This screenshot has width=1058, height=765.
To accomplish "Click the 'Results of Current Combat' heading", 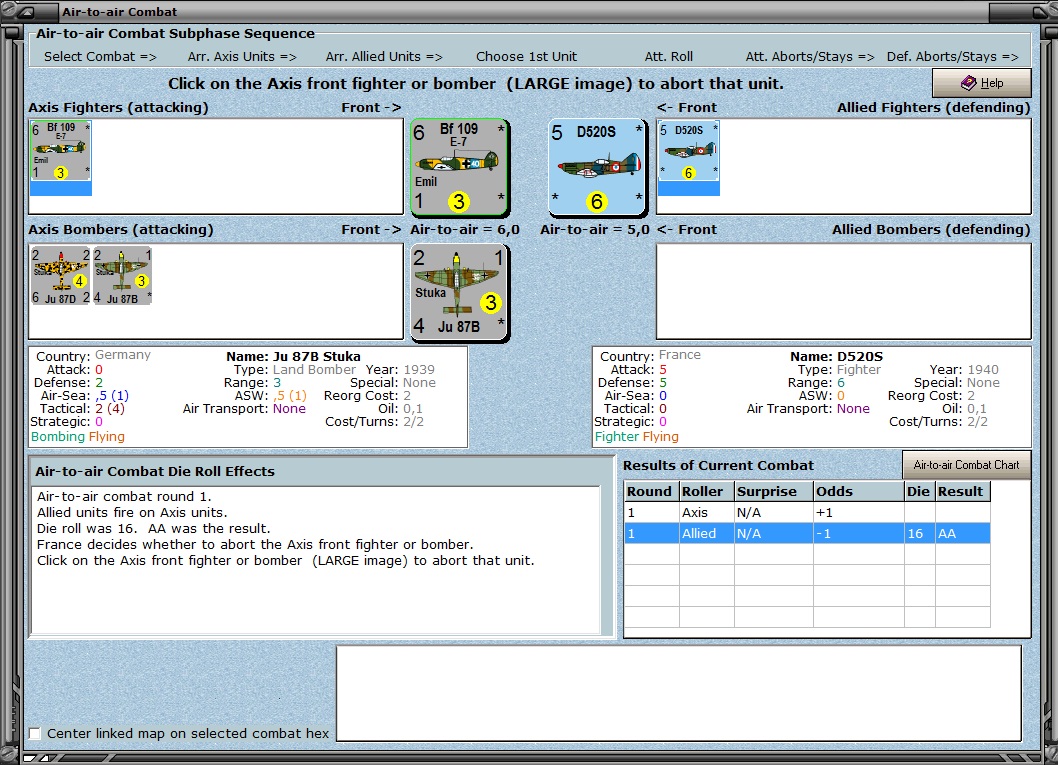I will [x=718, y=465].
